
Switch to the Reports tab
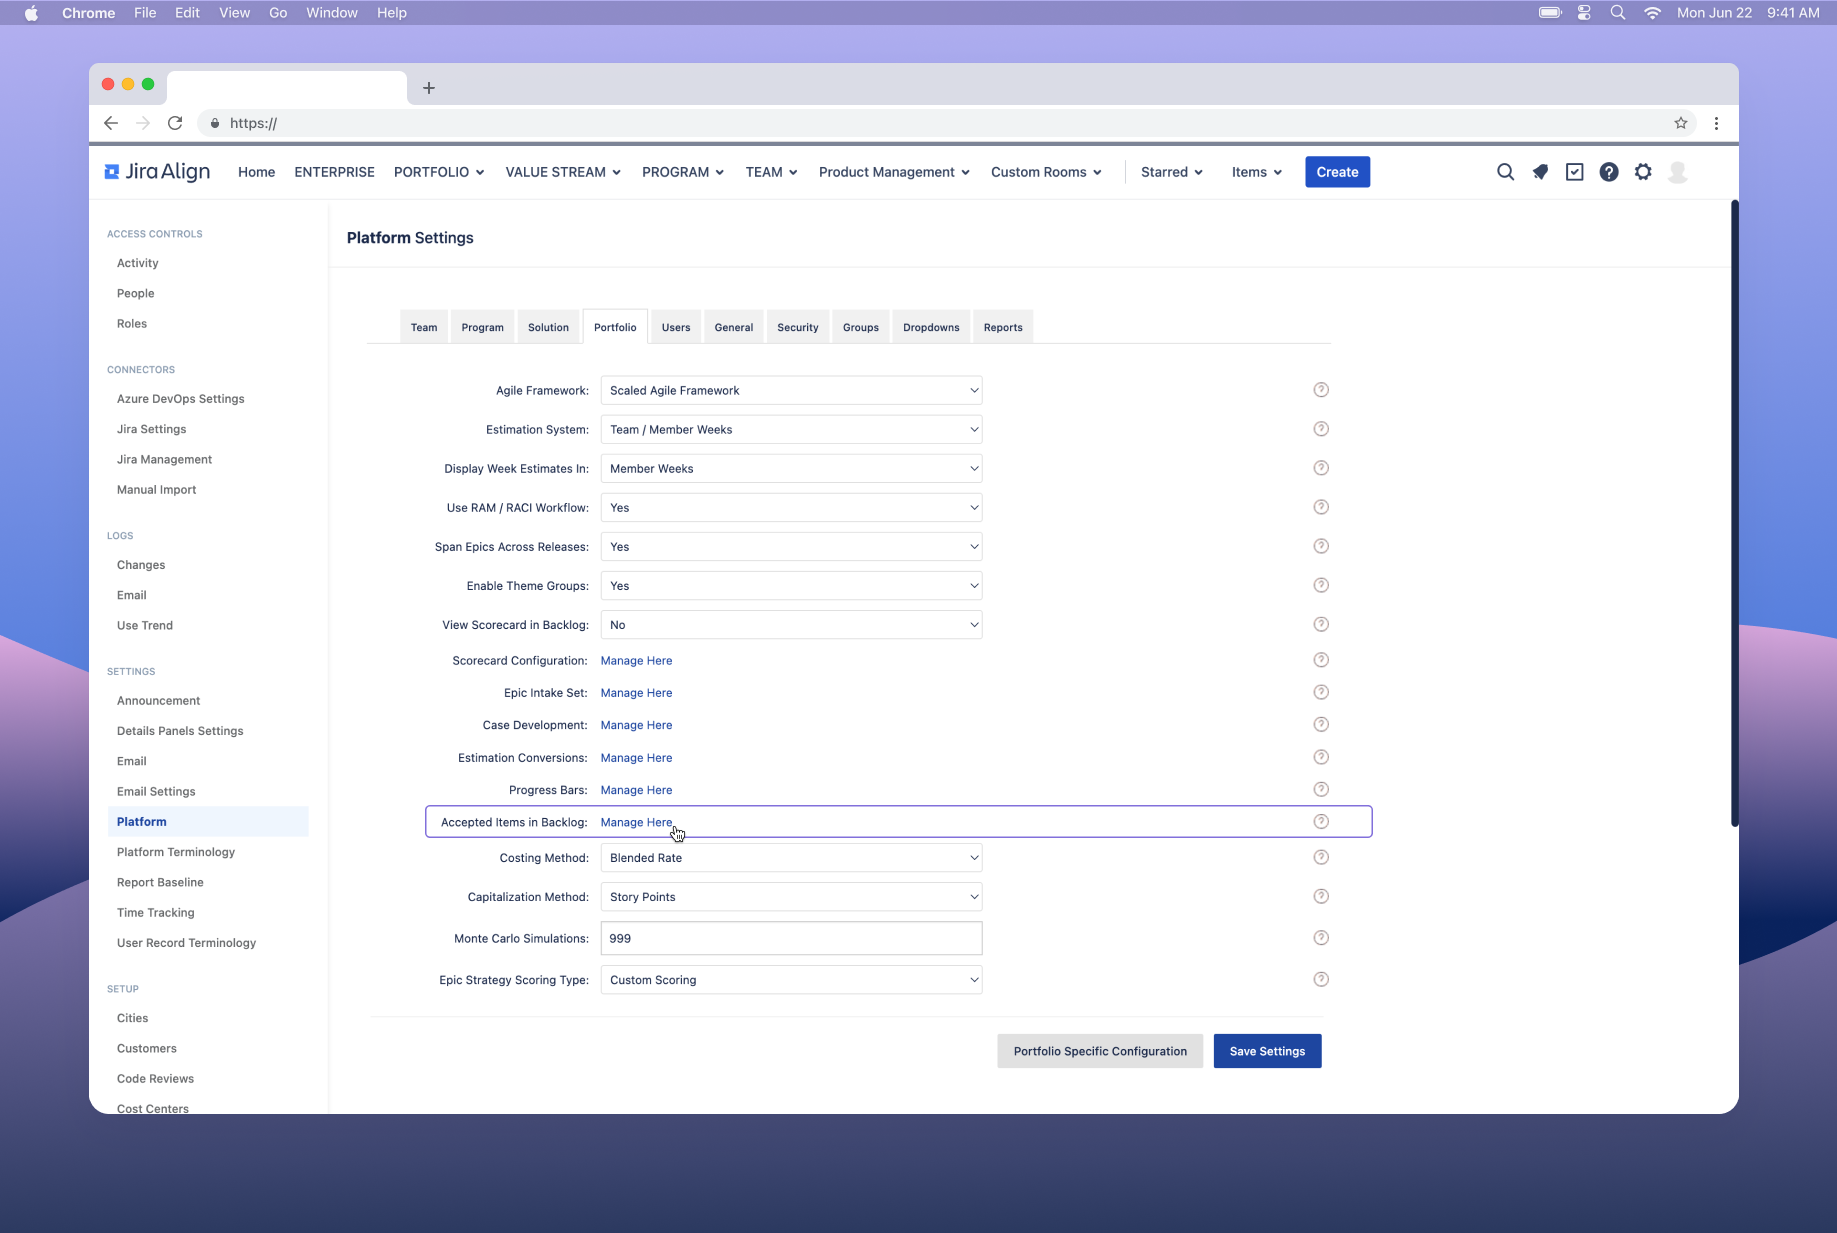click(x=1003, y=327)
